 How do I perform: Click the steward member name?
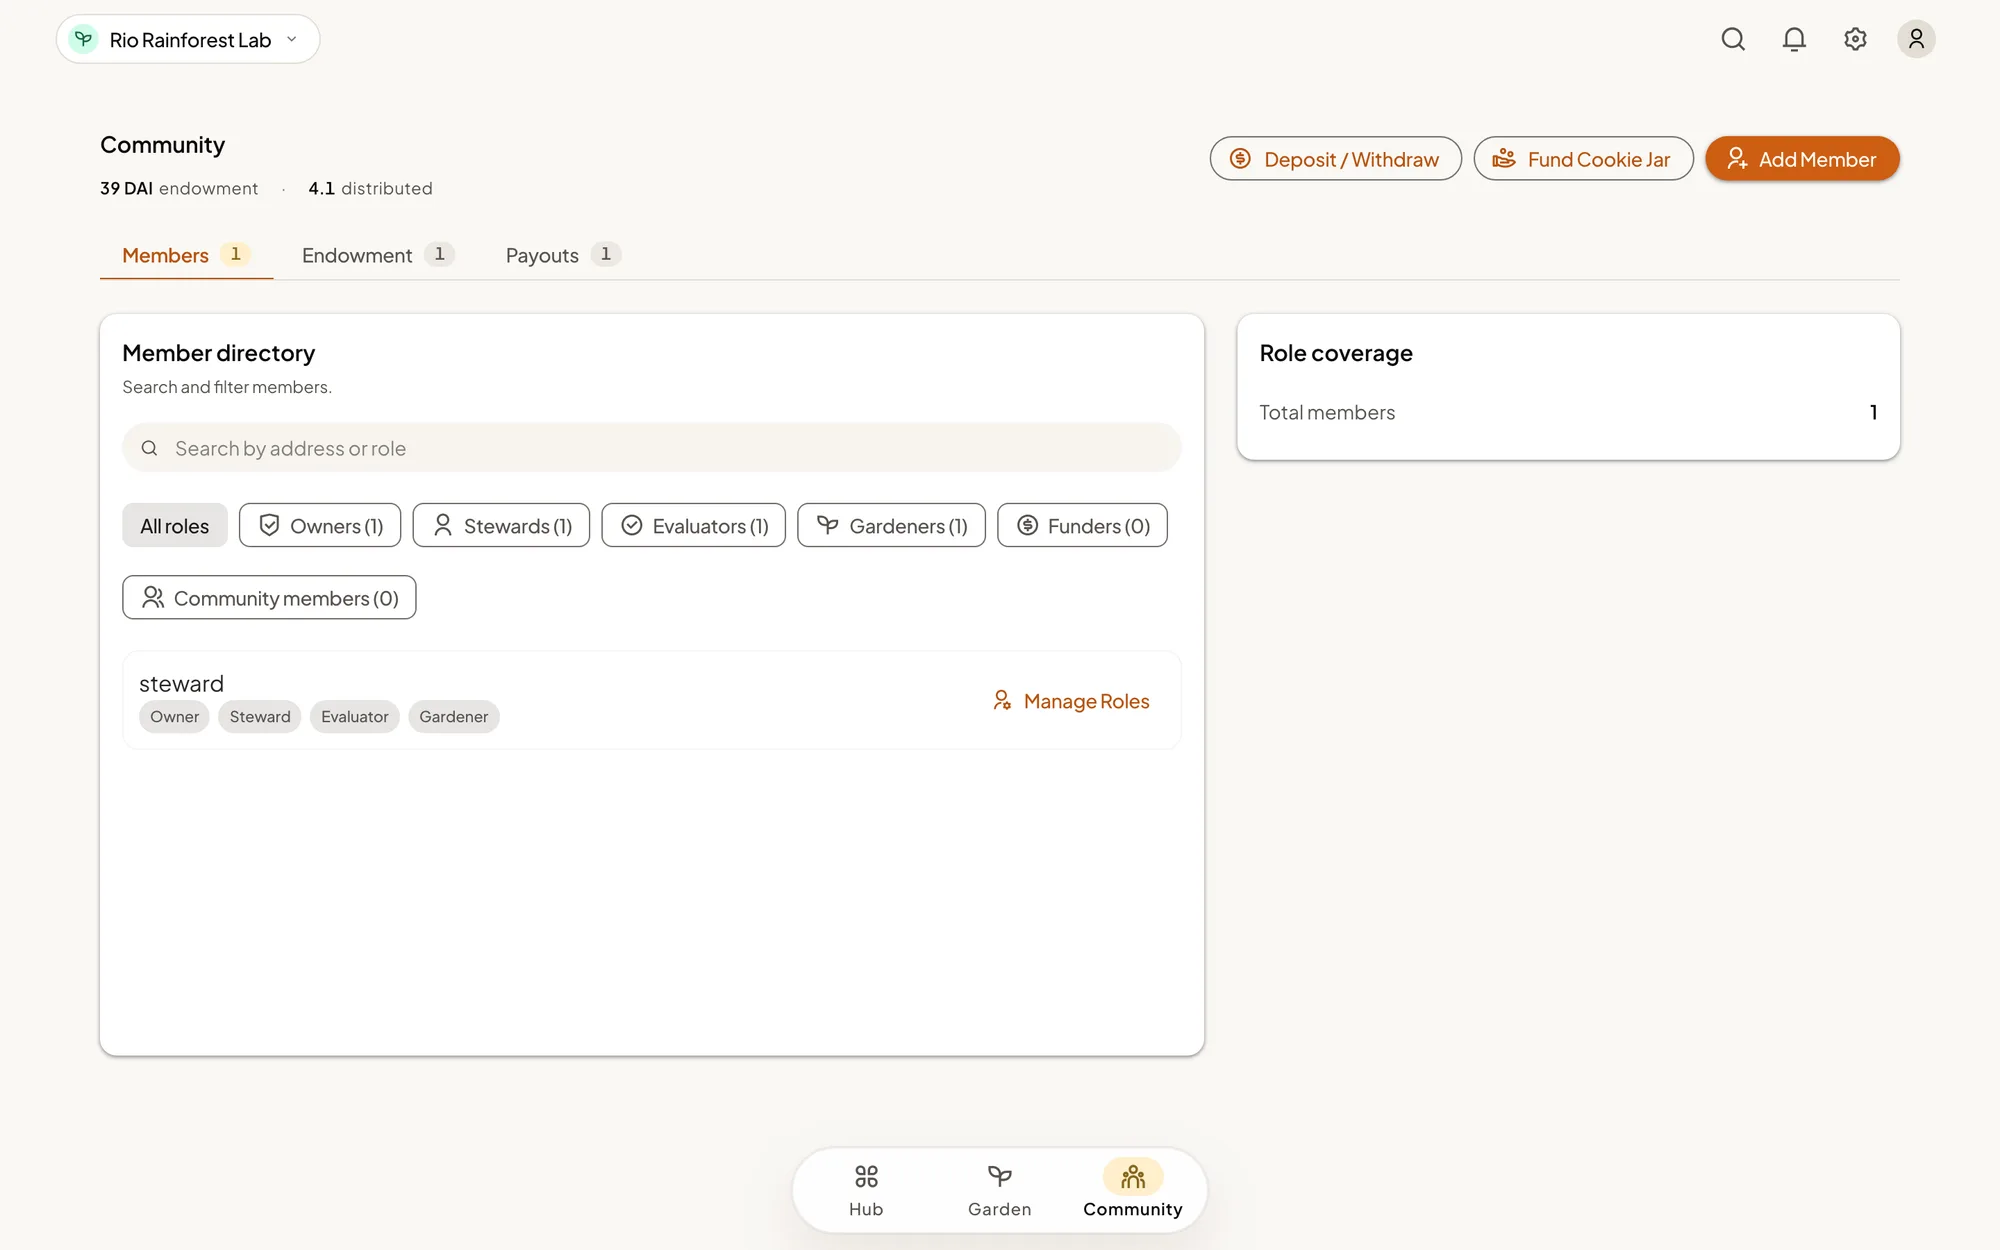pyautogui.click(x=181, y=684)
